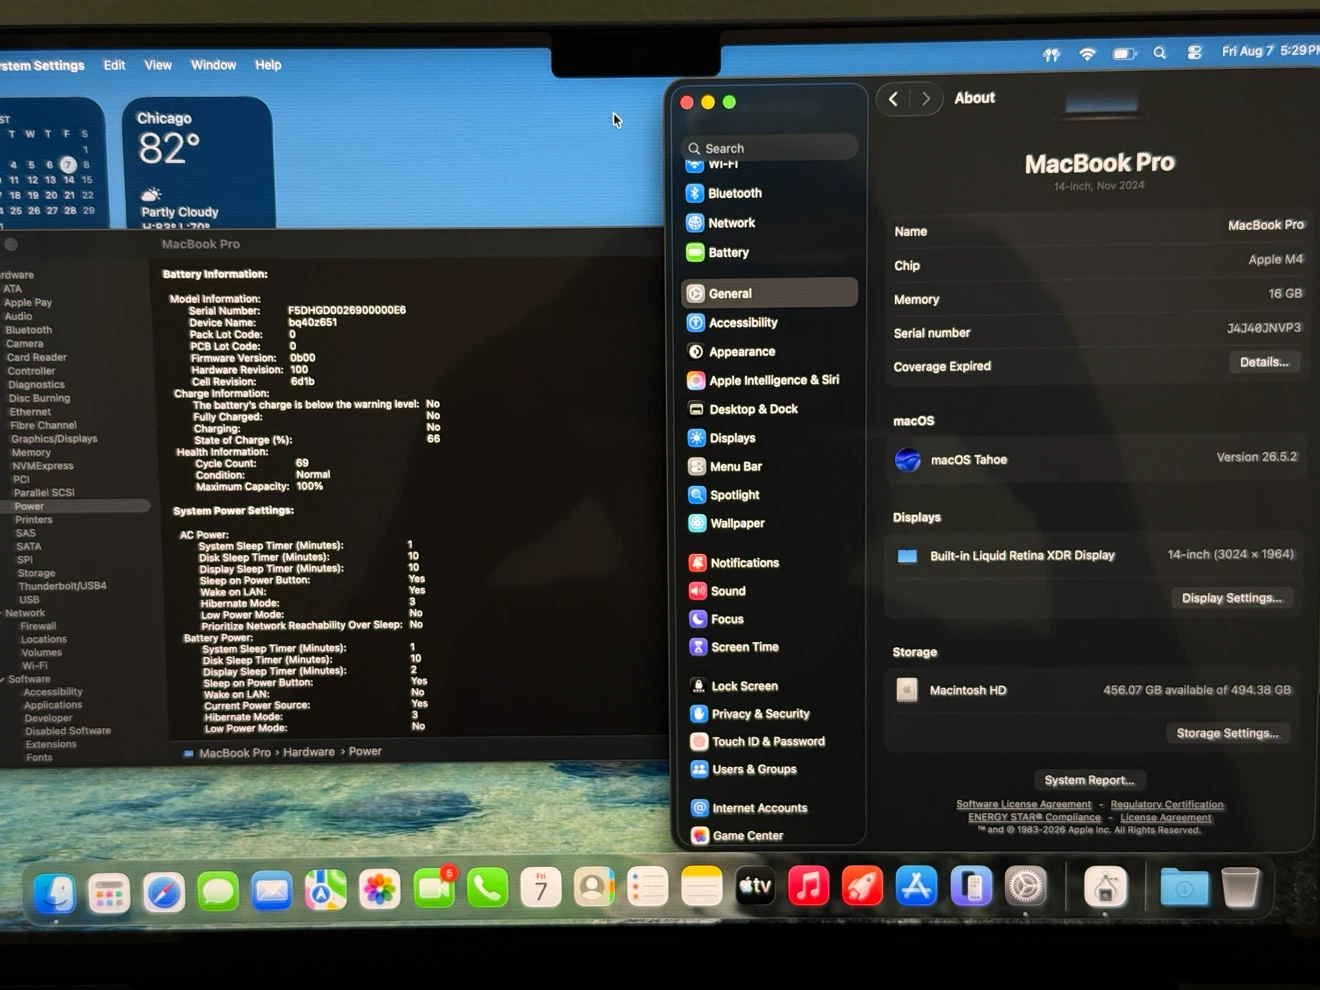The image size is (1320, 990).
Task: Open Desktop & Dock settings
Action: (770, 409)
